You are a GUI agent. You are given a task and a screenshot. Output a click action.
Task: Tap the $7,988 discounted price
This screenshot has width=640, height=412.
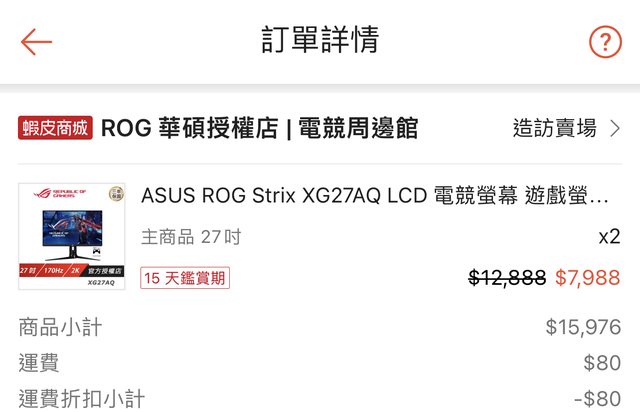pos(587,277)
